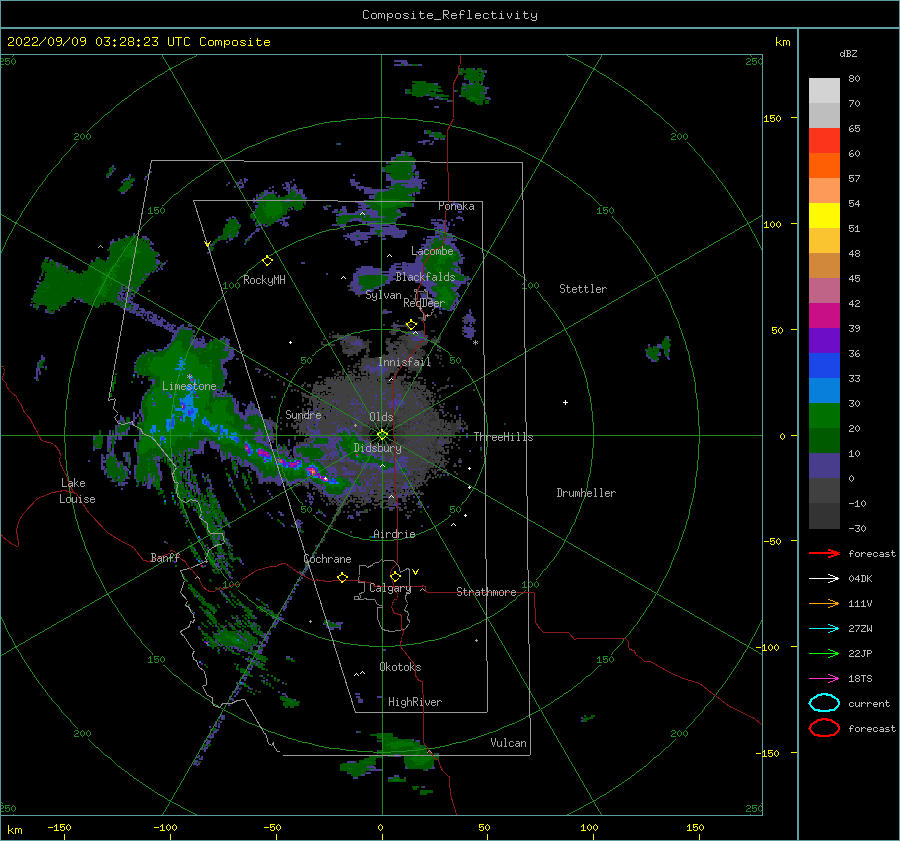Click the Banff label

(x=165, y=557)
